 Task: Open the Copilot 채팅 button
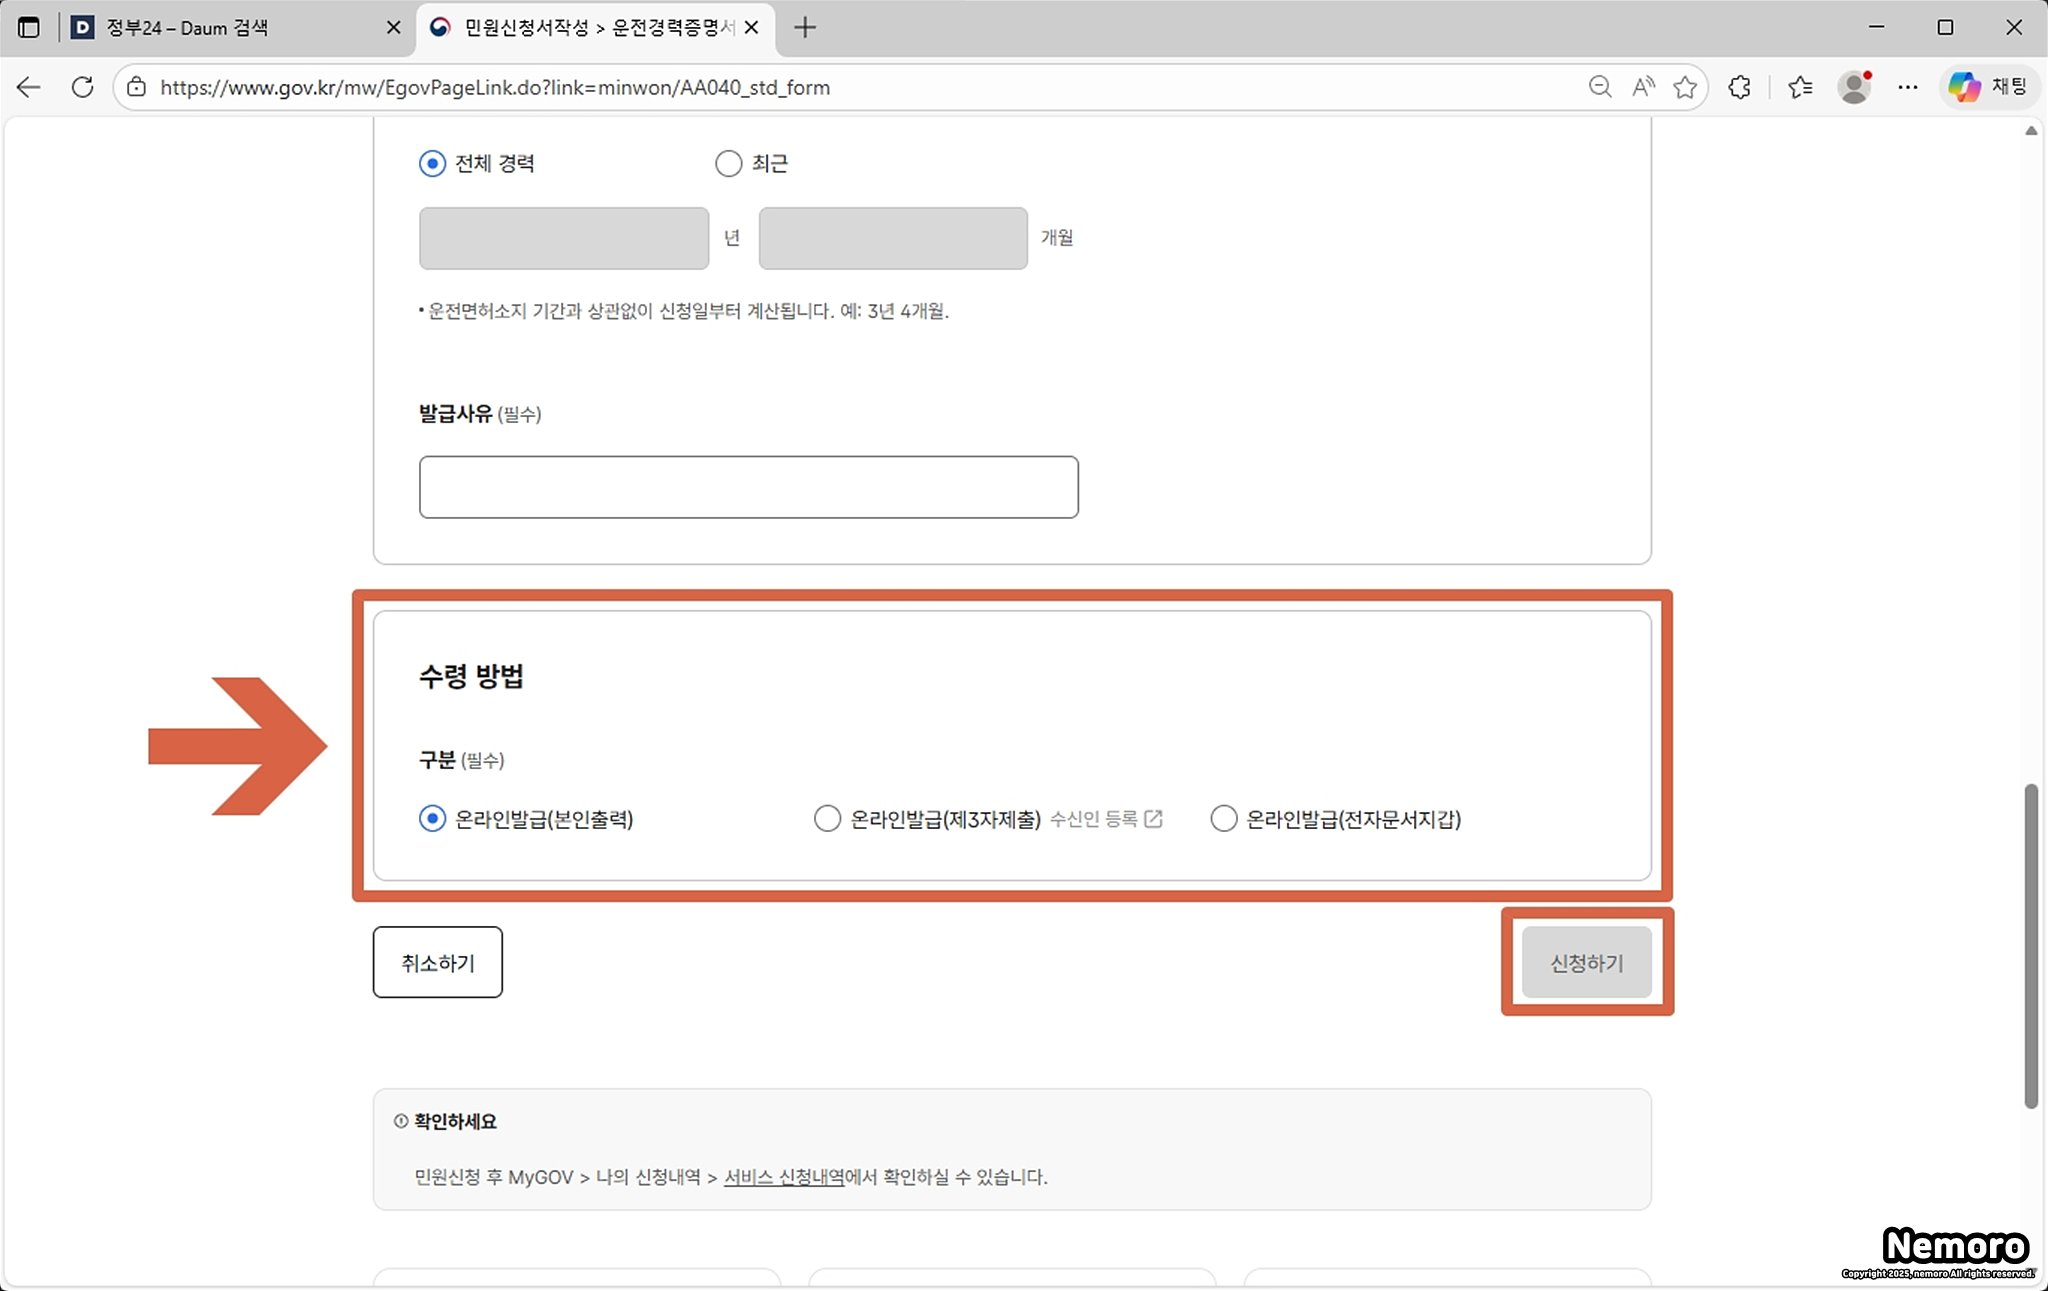pos(1988,87)
